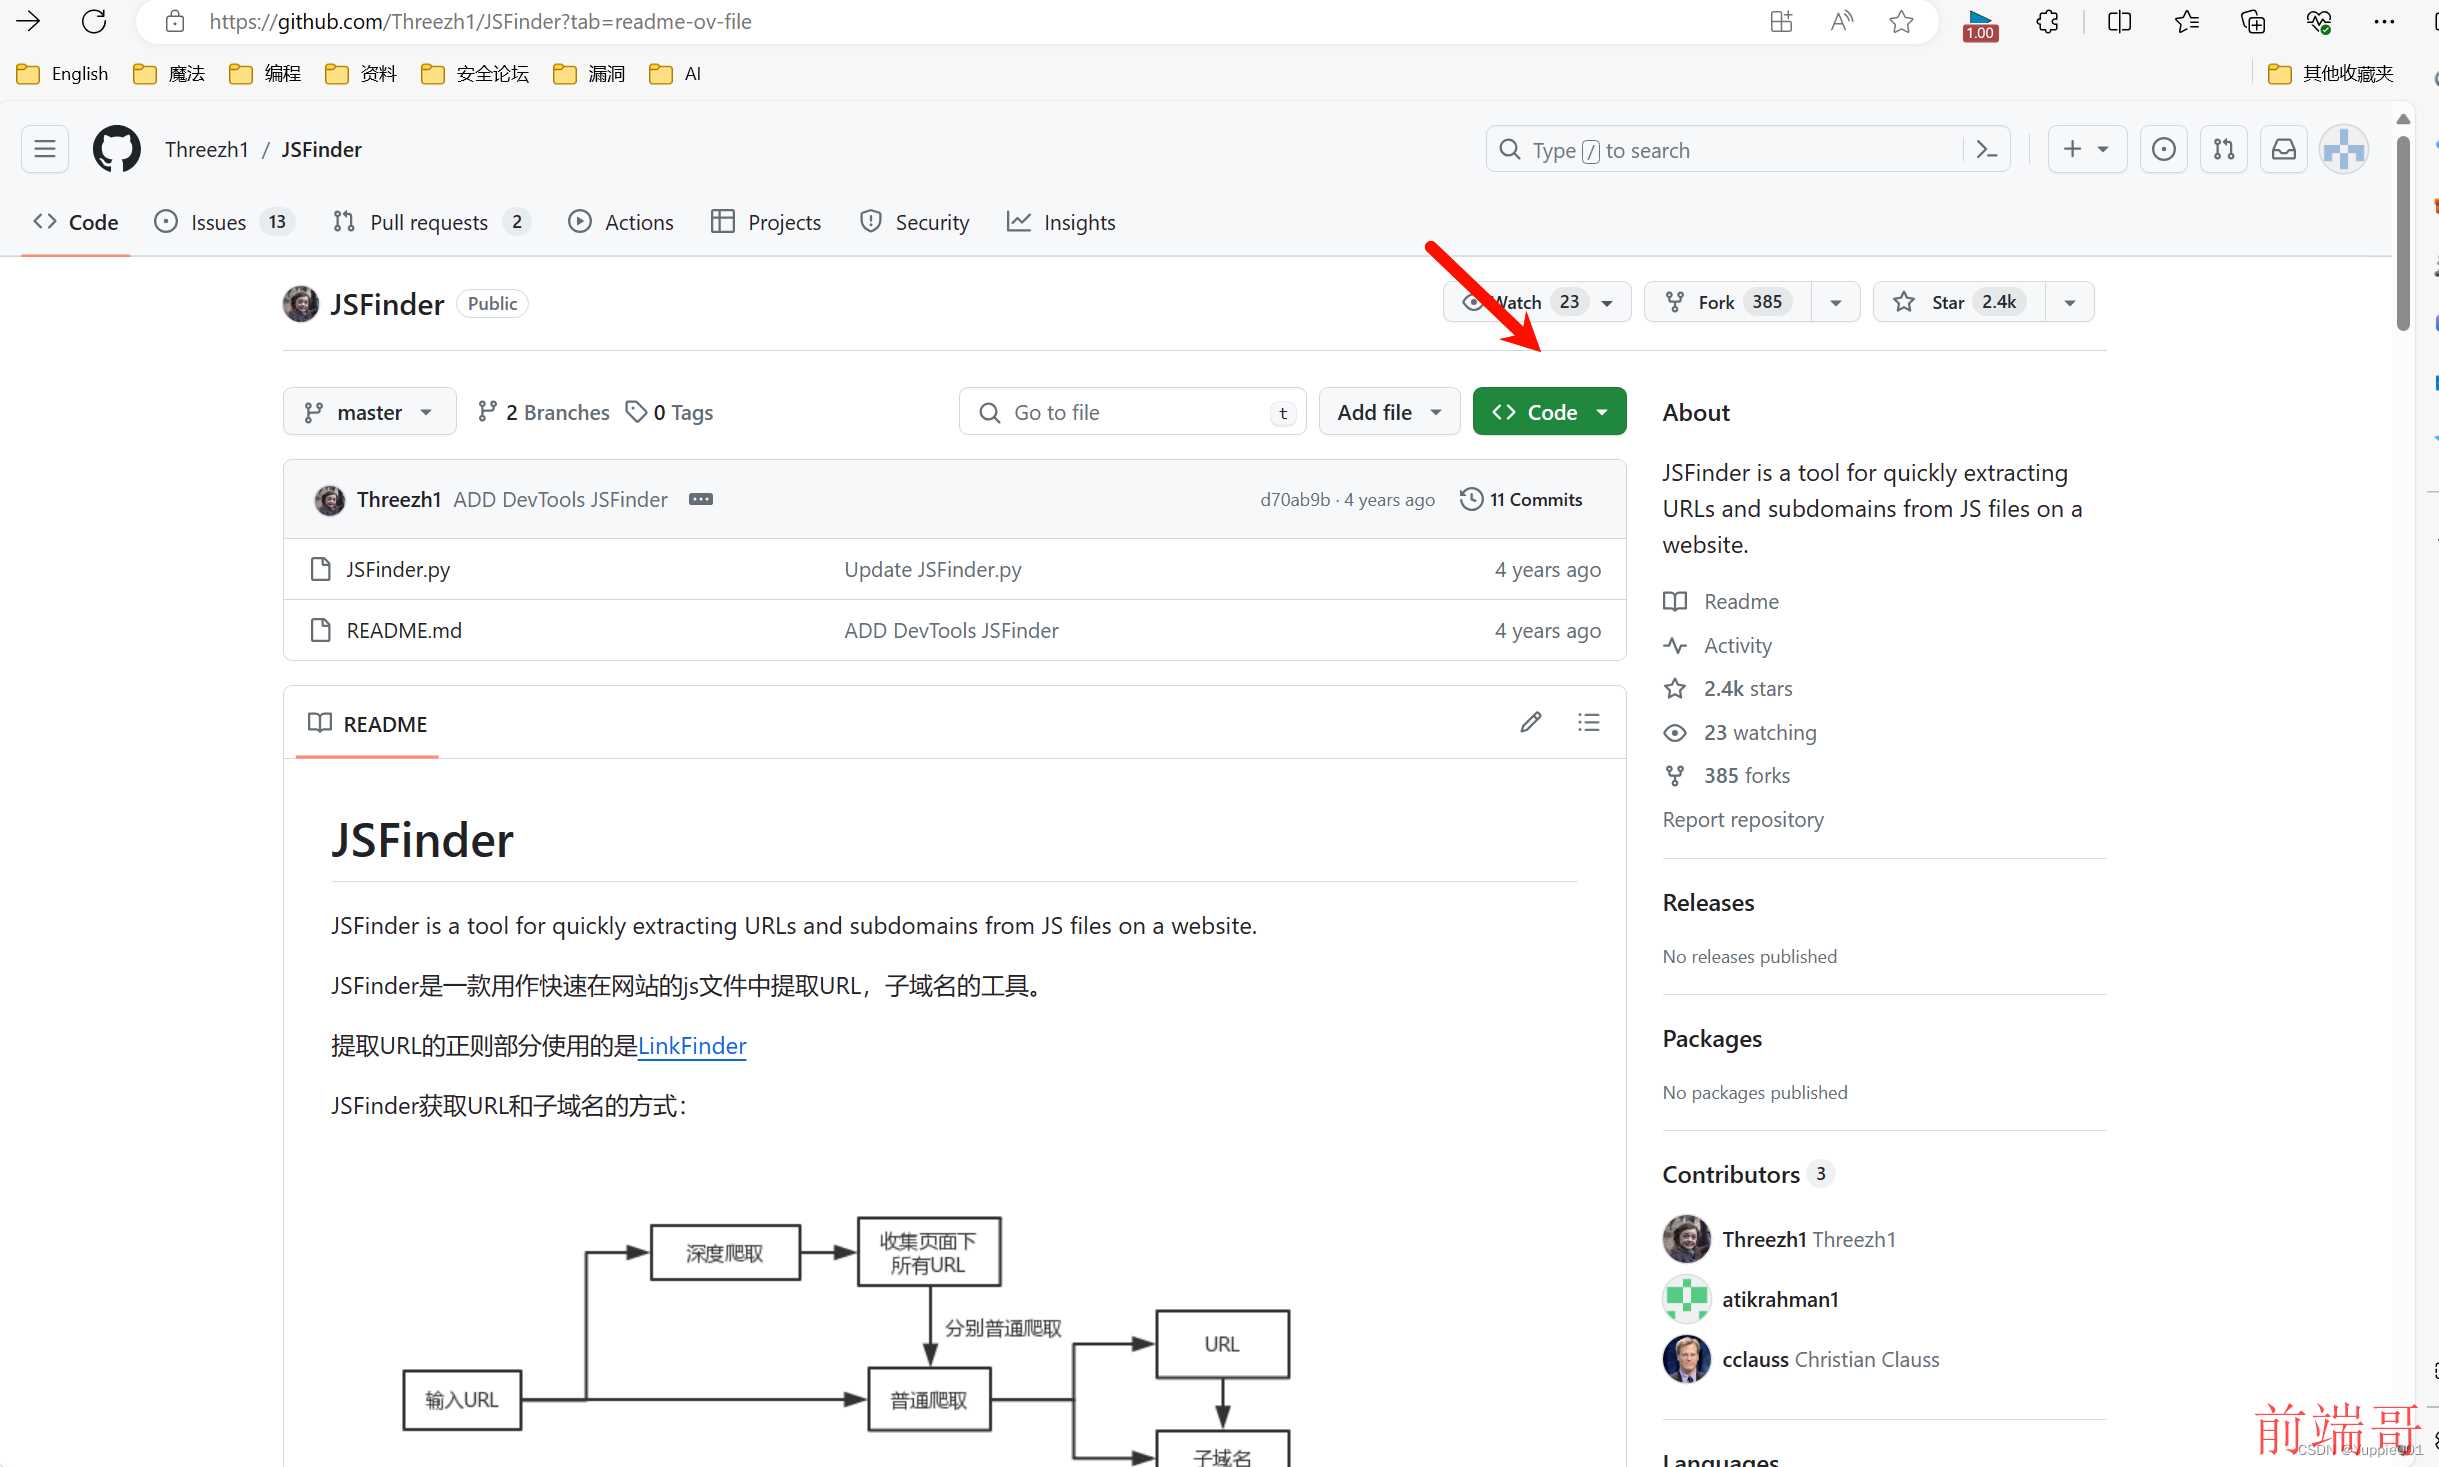Open the LinkFinder link in README
This screenshot has height=1467, width=2439.
[x=692, y=1046]
